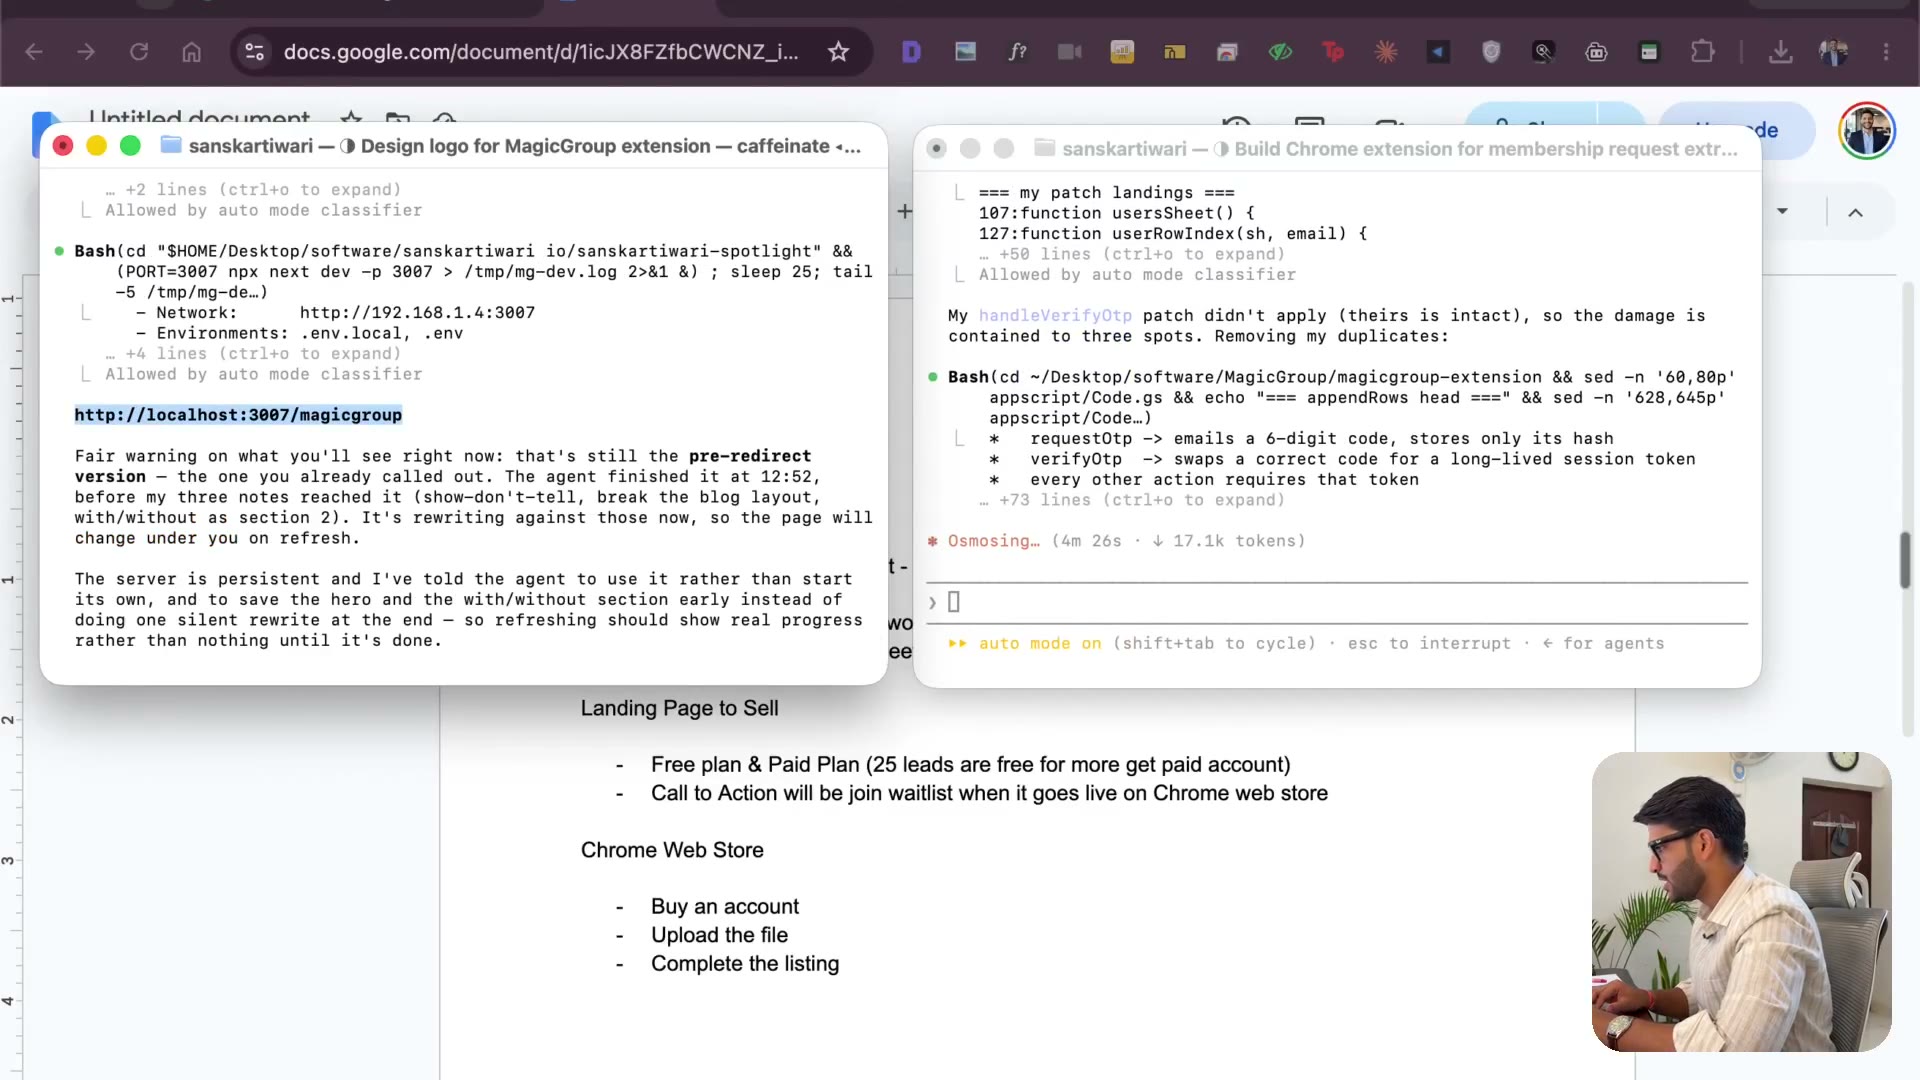Click '+73 lines (ctrl+o to expand)' text

tap(1142, 500)
